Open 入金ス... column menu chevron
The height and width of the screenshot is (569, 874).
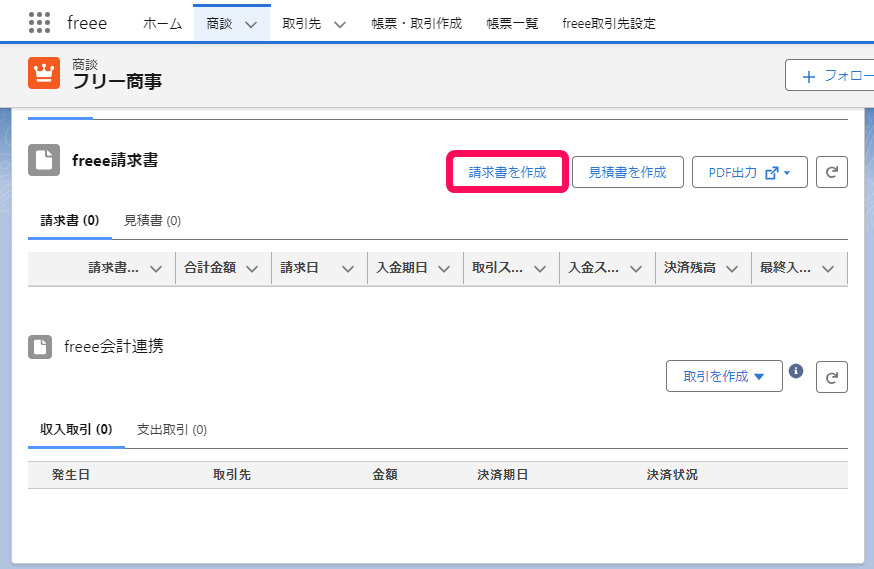click(635, 269)
